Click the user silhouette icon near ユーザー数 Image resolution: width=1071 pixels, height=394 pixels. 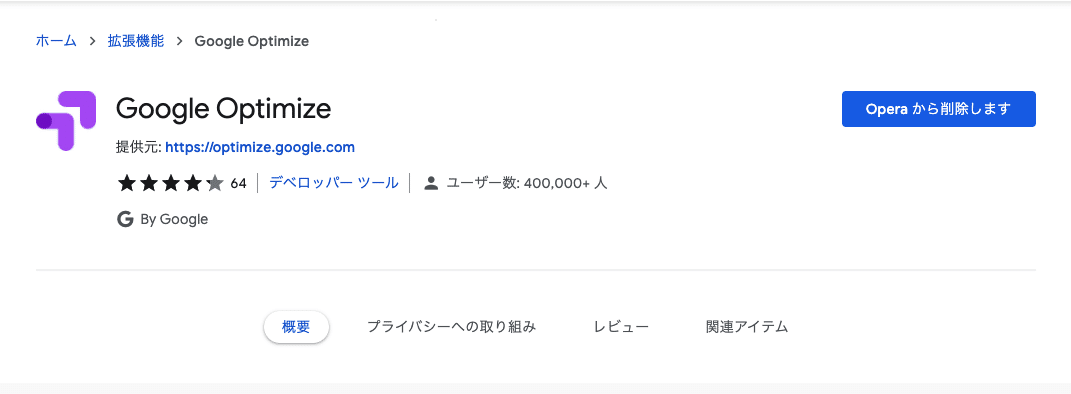(431, 183)
